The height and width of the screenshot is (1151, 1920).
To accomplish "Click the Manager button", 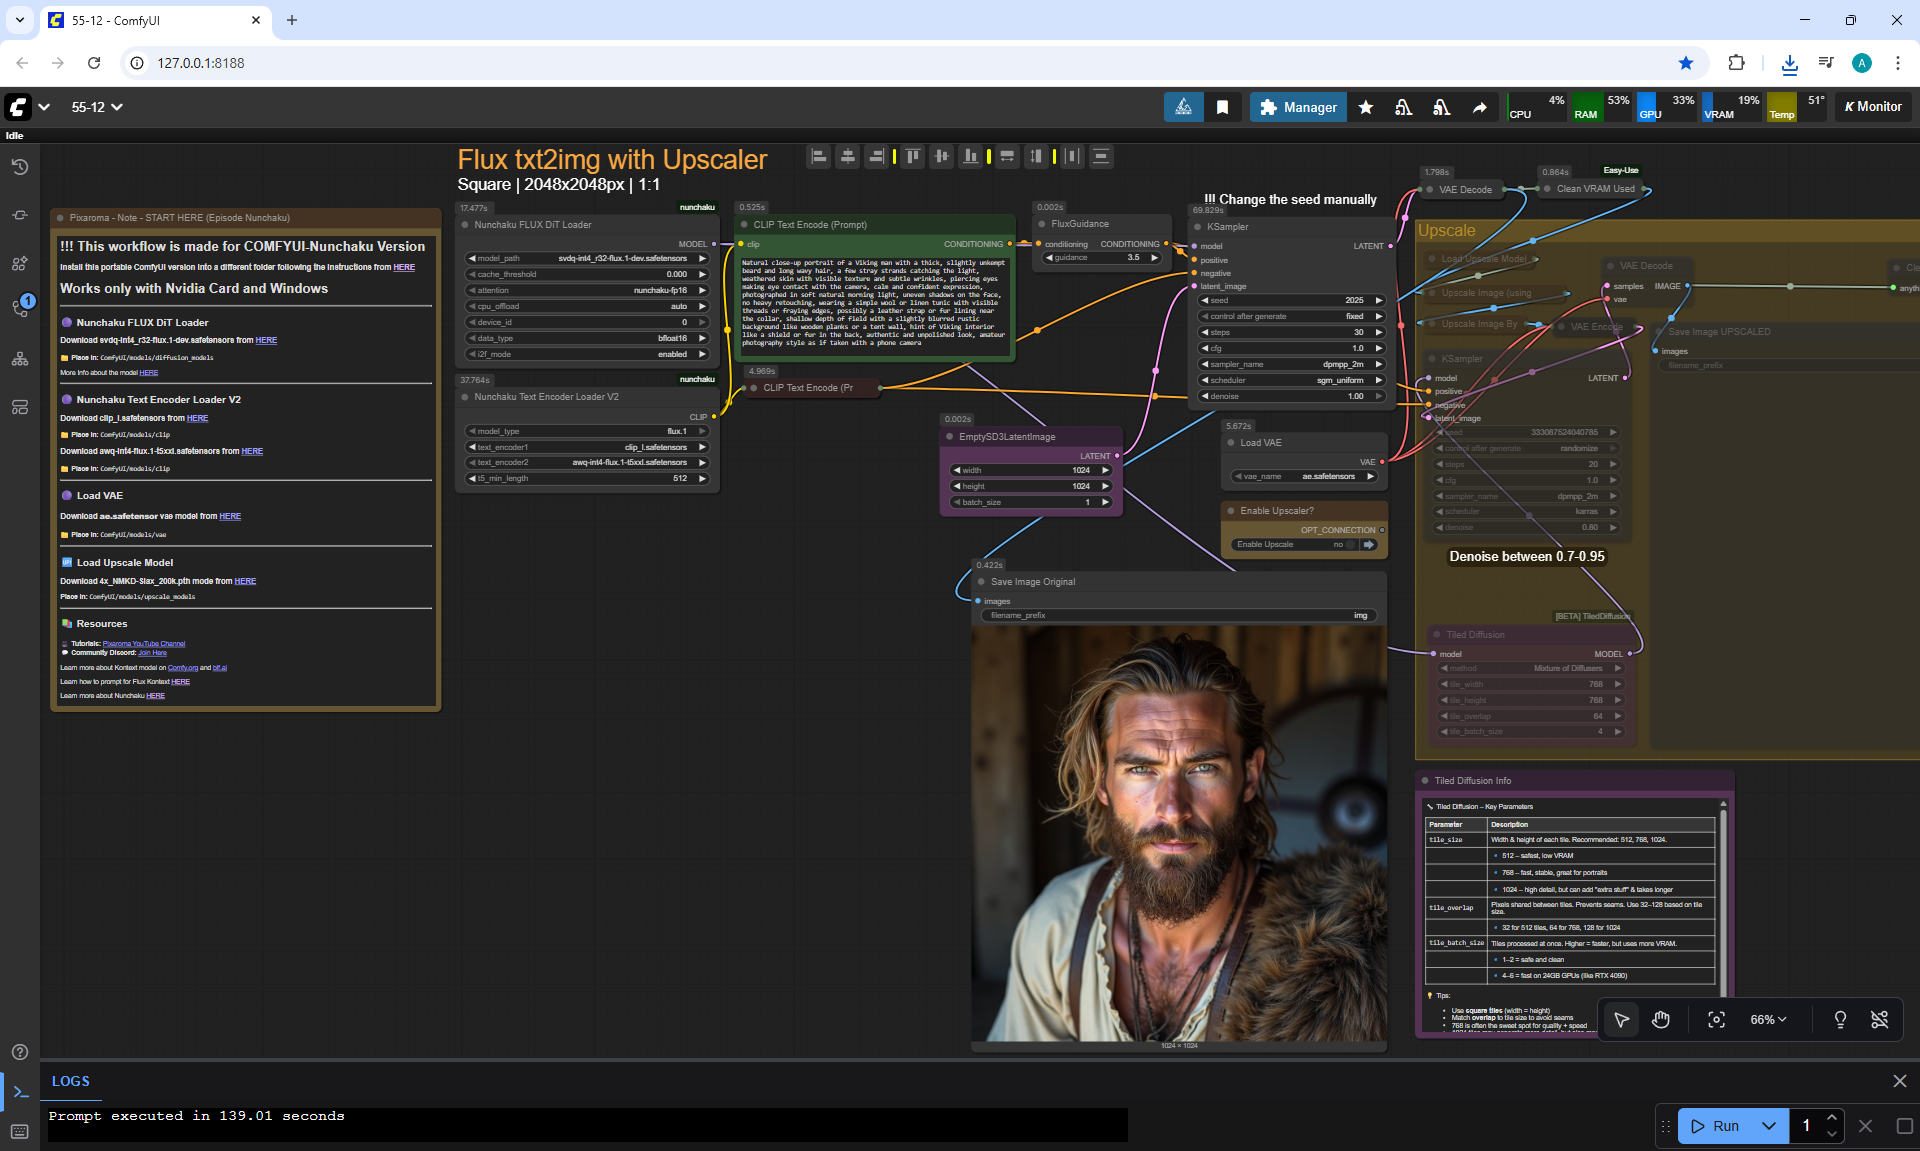I will coord(1298,107).
